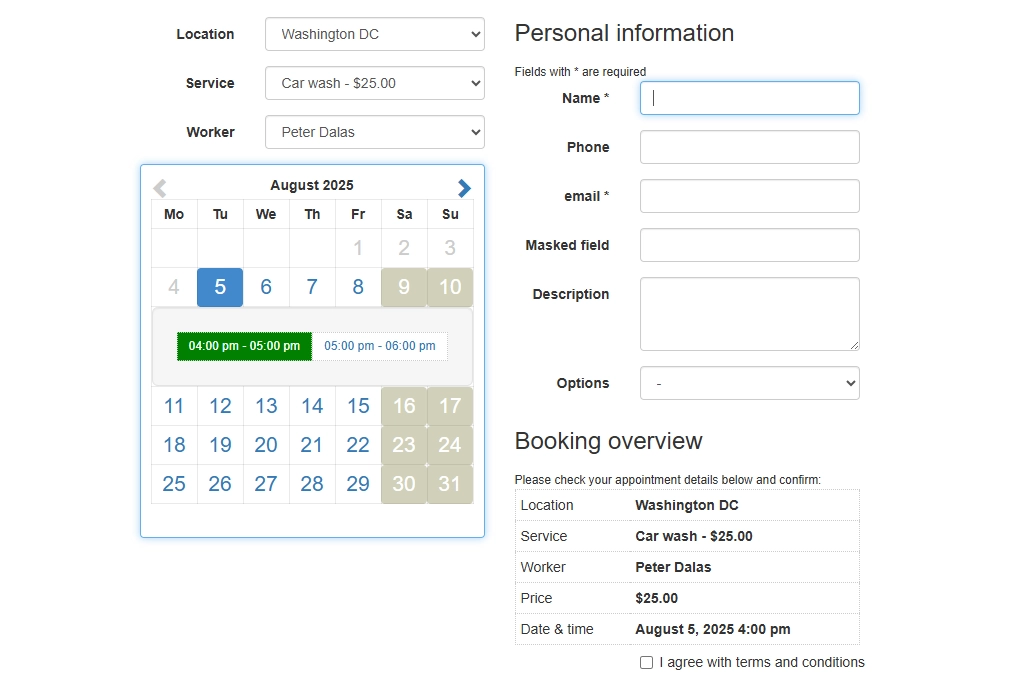The image size is (1009, 693).
Task: Click Saturday August 30 in calendar
Action: click(x=404, y=484)
